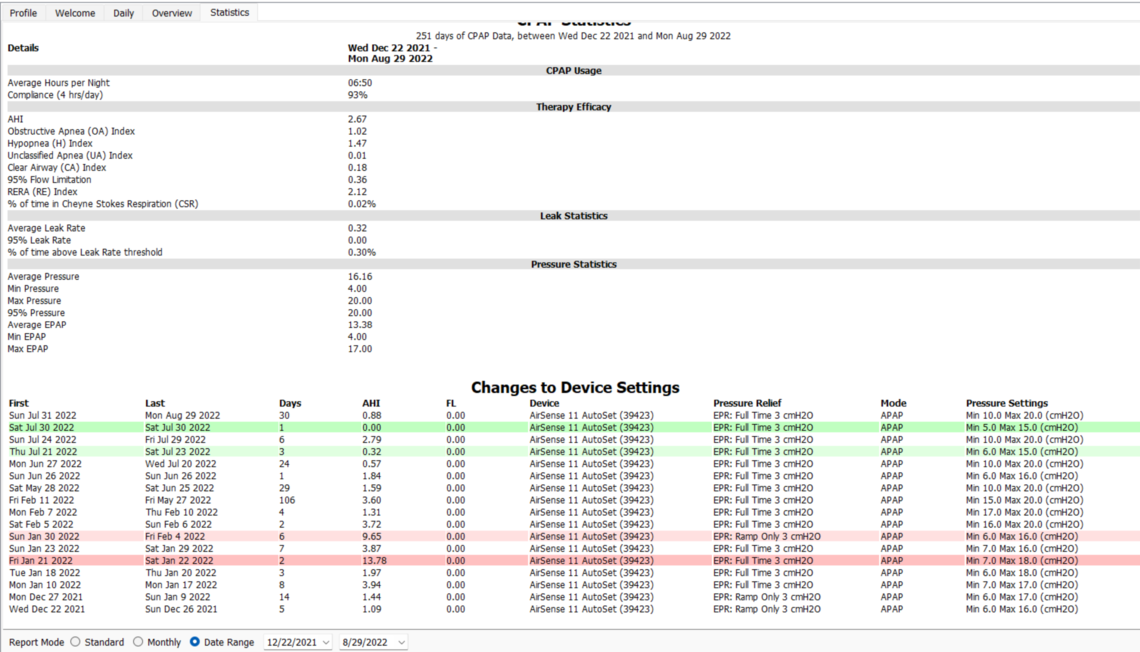Open the end date dropdown showing 8/29/2022
The width and height of the screenshot is (1140, 652).
click(x=372, y=643)
